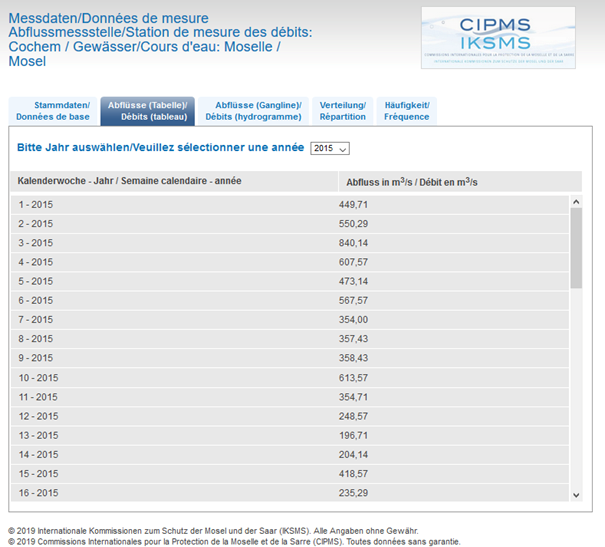The image size is (605, 547).
Task: Click the Kalenderwoche - Jahr column header
Action: click(130, 181)
